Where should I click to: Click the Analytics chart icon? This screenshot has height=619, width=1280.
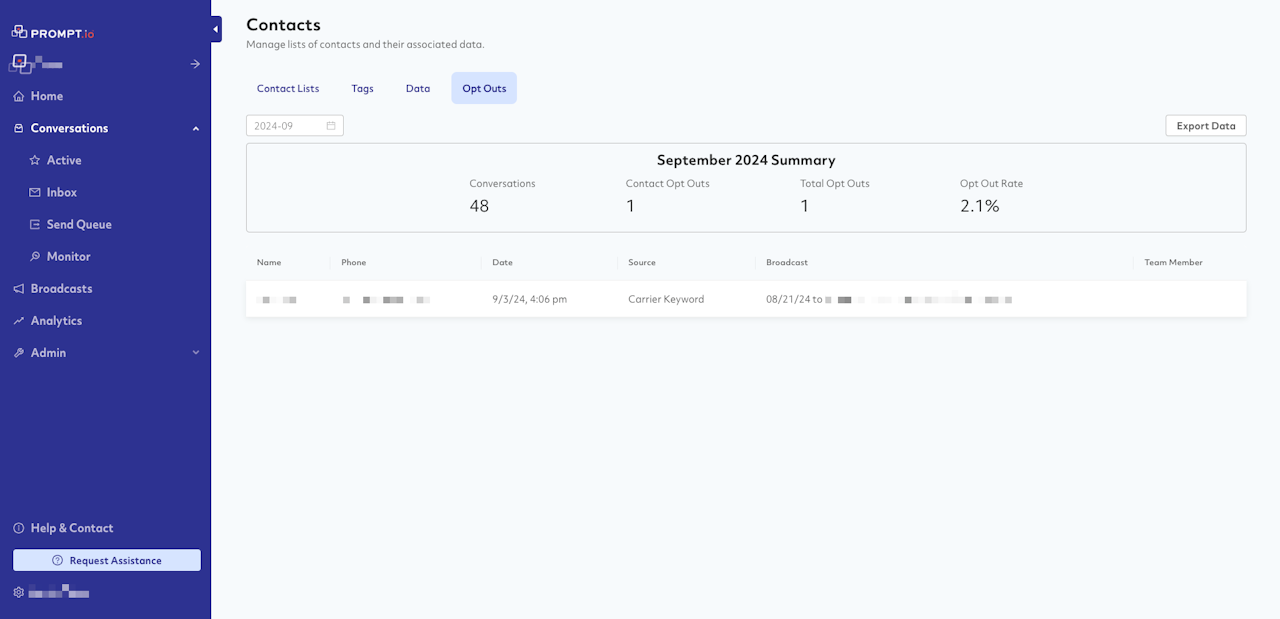[18, 321]
